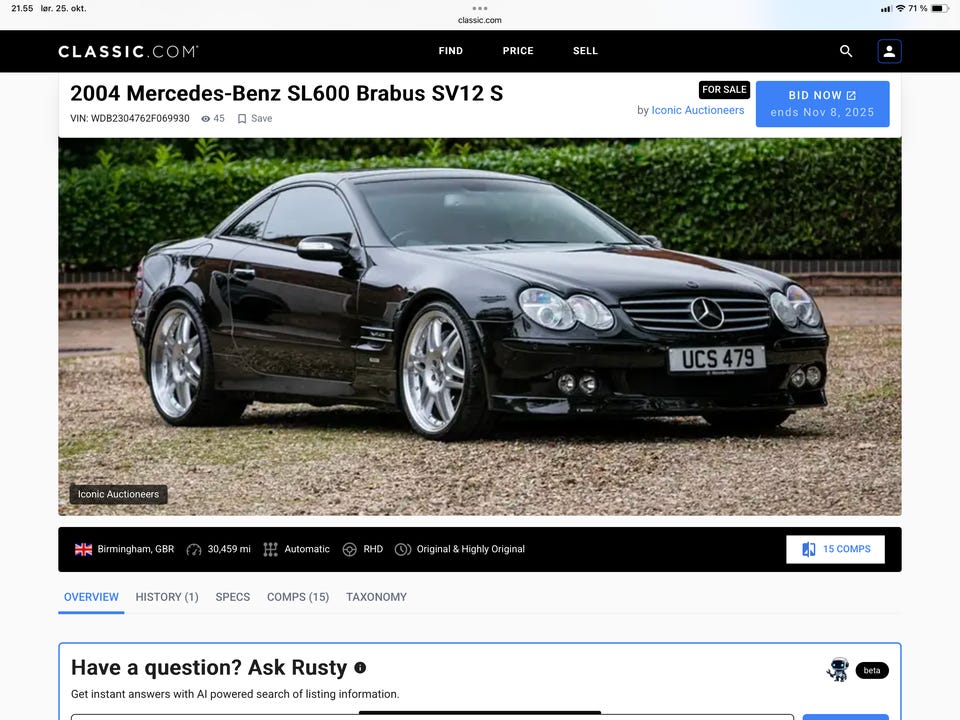Switch to the COMPS (15) tab

[298, 597]
